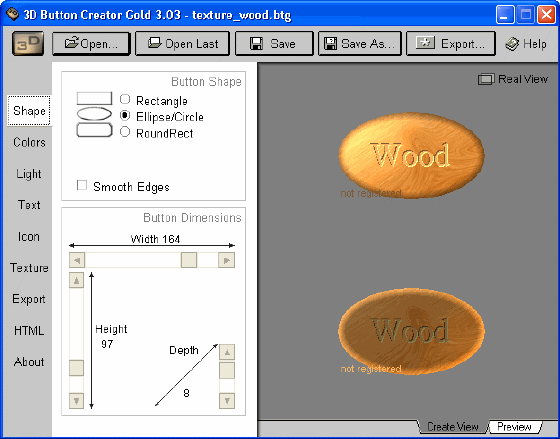The image size is (560, 439).
Task: Click the Depth scrollbar up arrow
Action: pyautogui.click(x=227, y=352)
